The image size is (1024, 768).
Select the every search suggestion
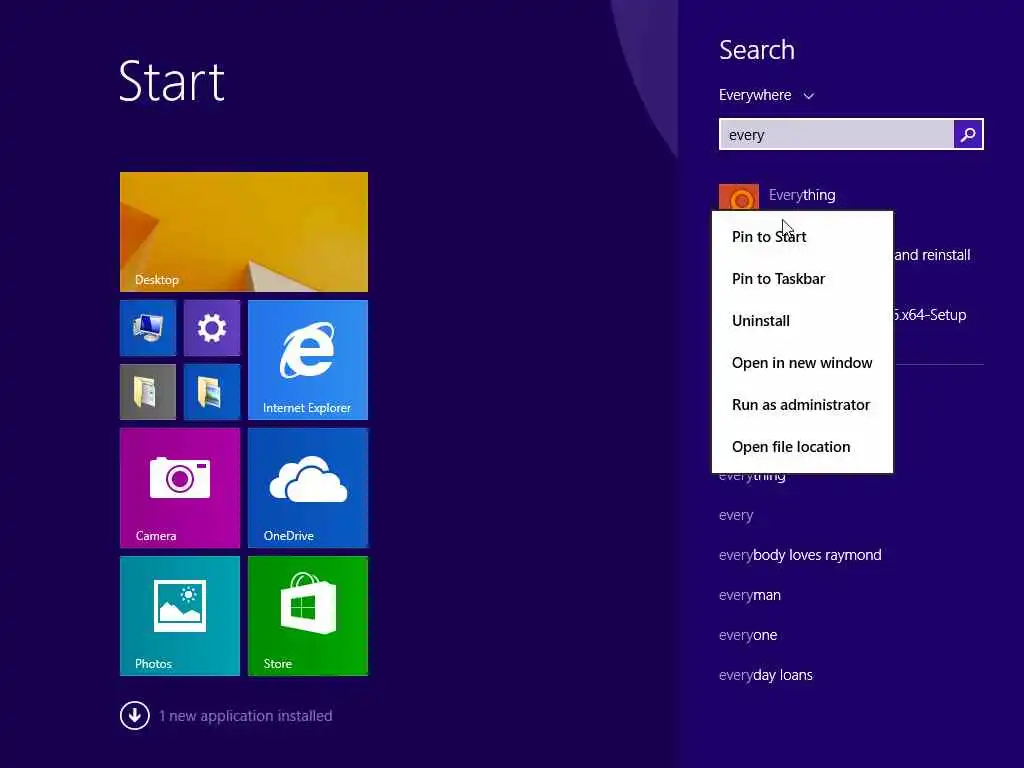tap(736, 515)
